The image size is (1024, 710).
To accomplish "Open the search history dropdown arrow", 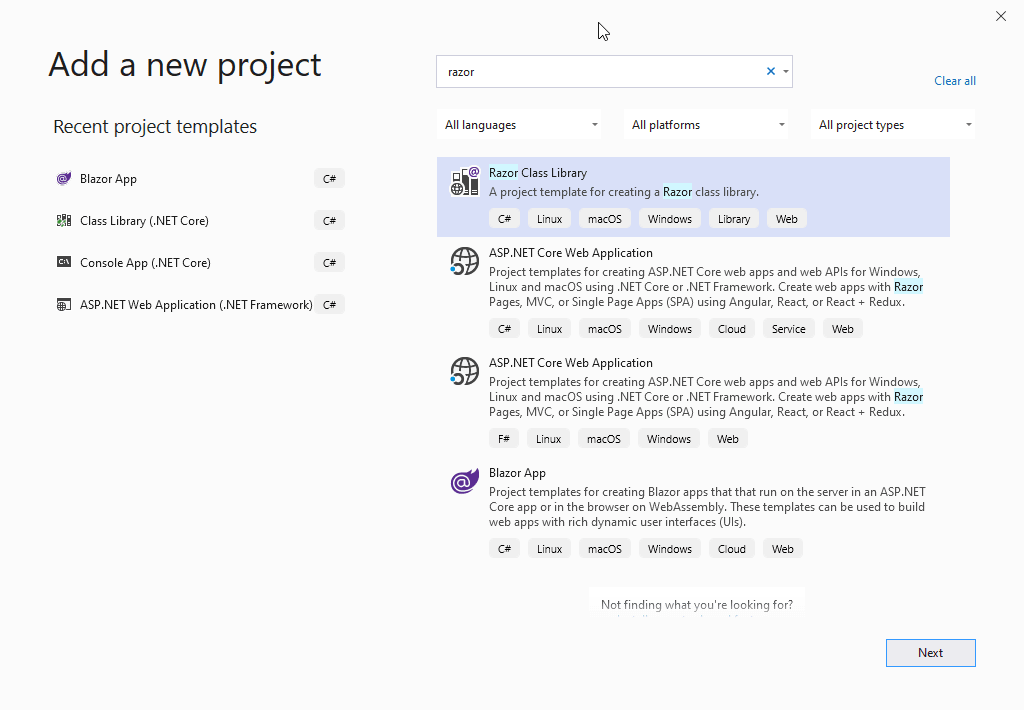I will 786,72.
